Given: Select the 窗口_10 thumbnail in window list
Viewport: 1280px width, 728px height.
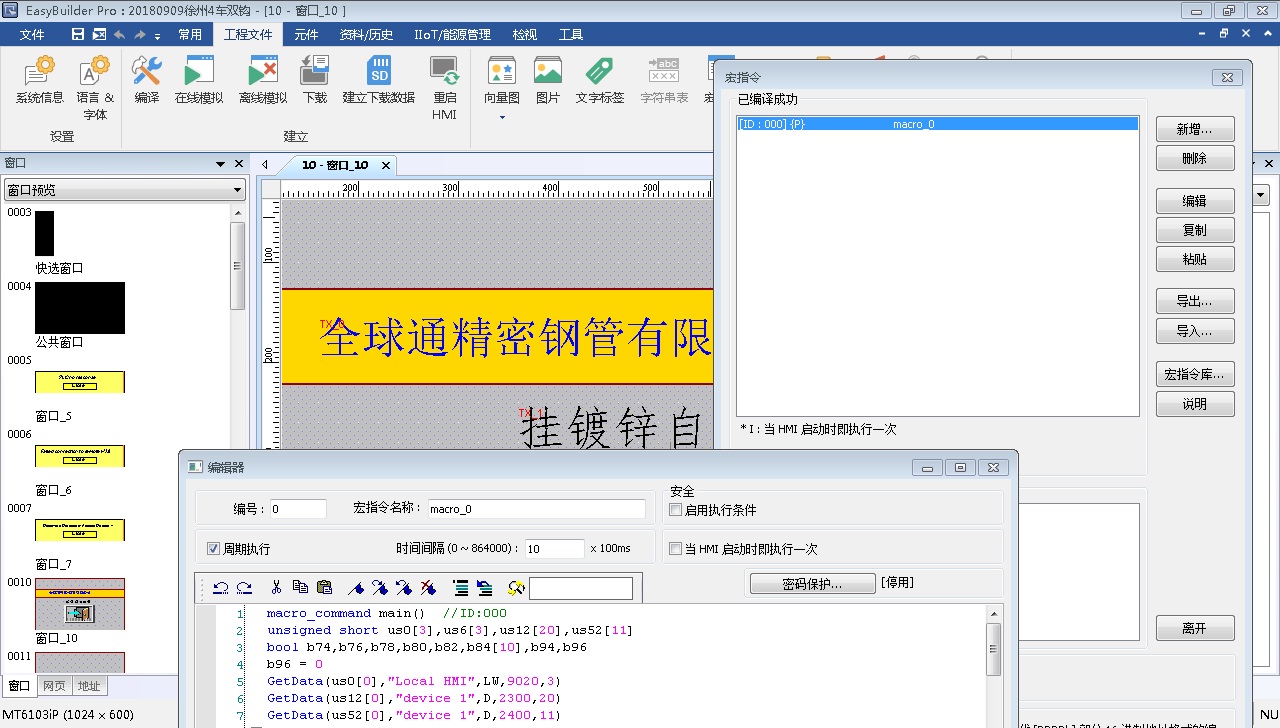Looking at the screenshot, I should (x=80, y=603).
